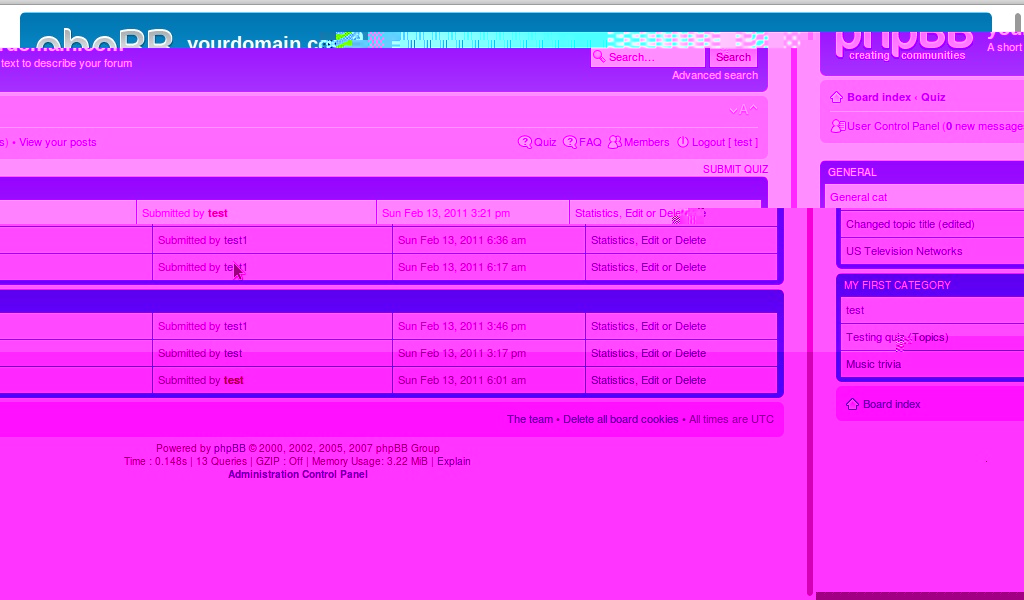The width and height of the screenshot is (1024, 600).
Task: Click View your posts link
Action: [57, 142]
